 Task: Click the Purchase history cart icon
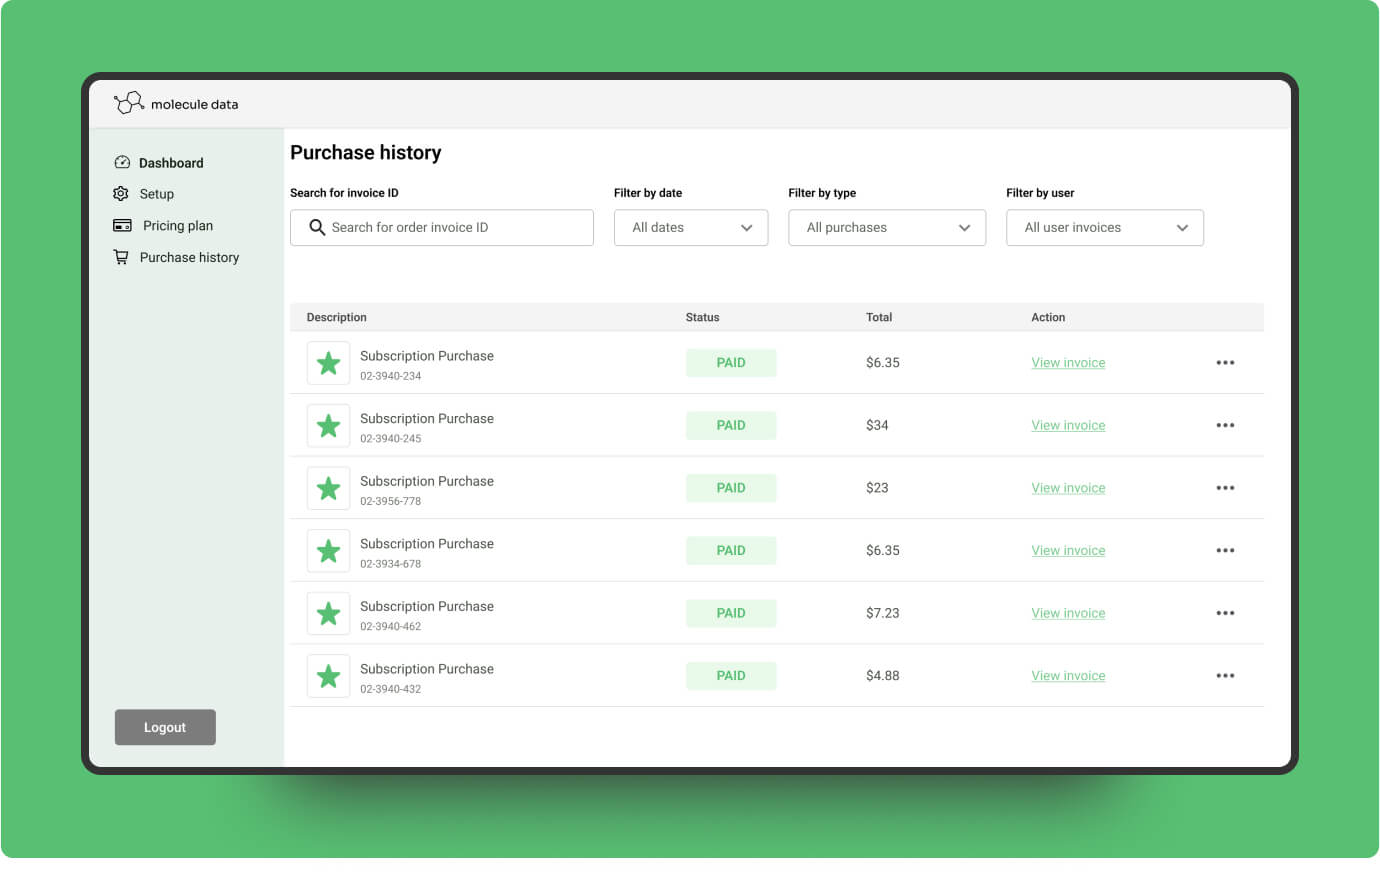(122, 257)
